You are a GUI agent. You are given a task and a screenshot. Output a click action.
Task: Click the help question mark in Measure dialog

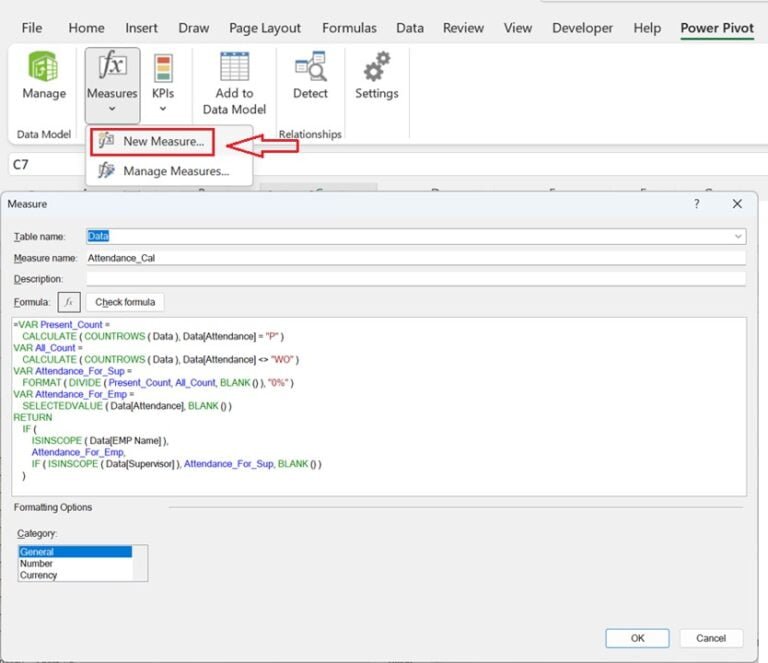(696, 204)
